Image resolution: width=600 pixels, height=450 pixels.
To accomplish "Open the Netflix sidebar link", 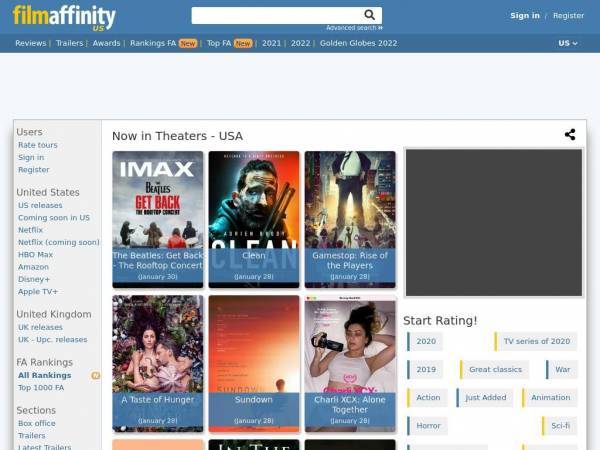I will point(30,230).
